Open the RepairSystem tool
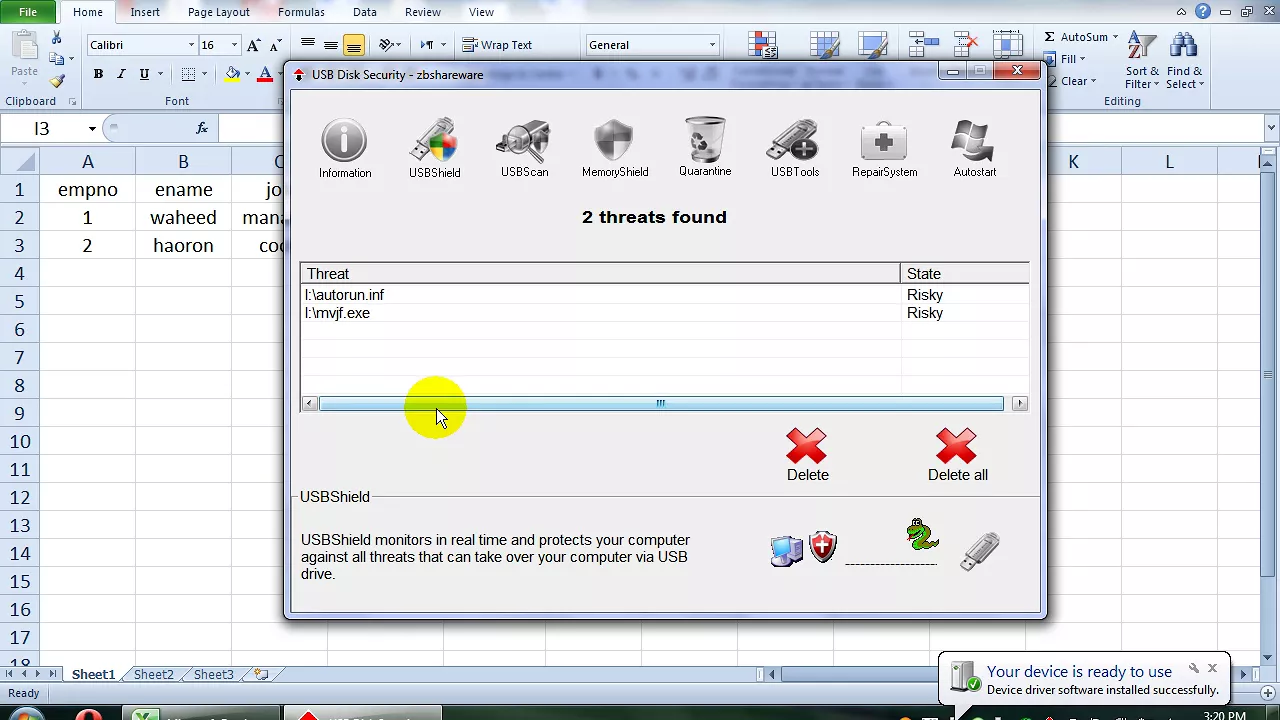 click(x=884, y=149)
